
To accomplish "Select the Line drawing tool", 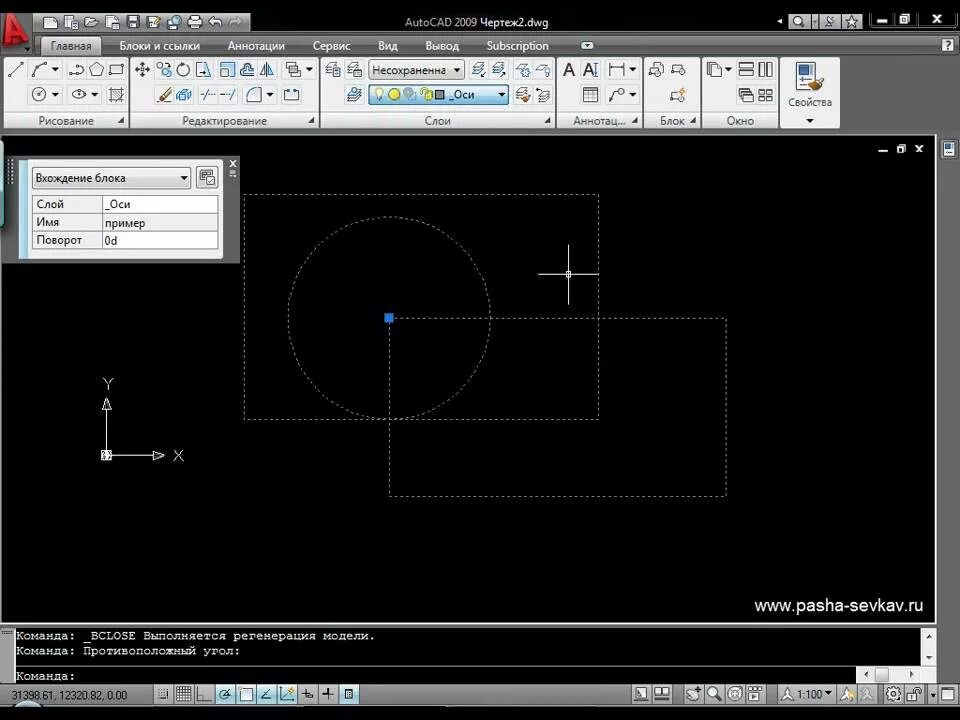I will point(15,70).
